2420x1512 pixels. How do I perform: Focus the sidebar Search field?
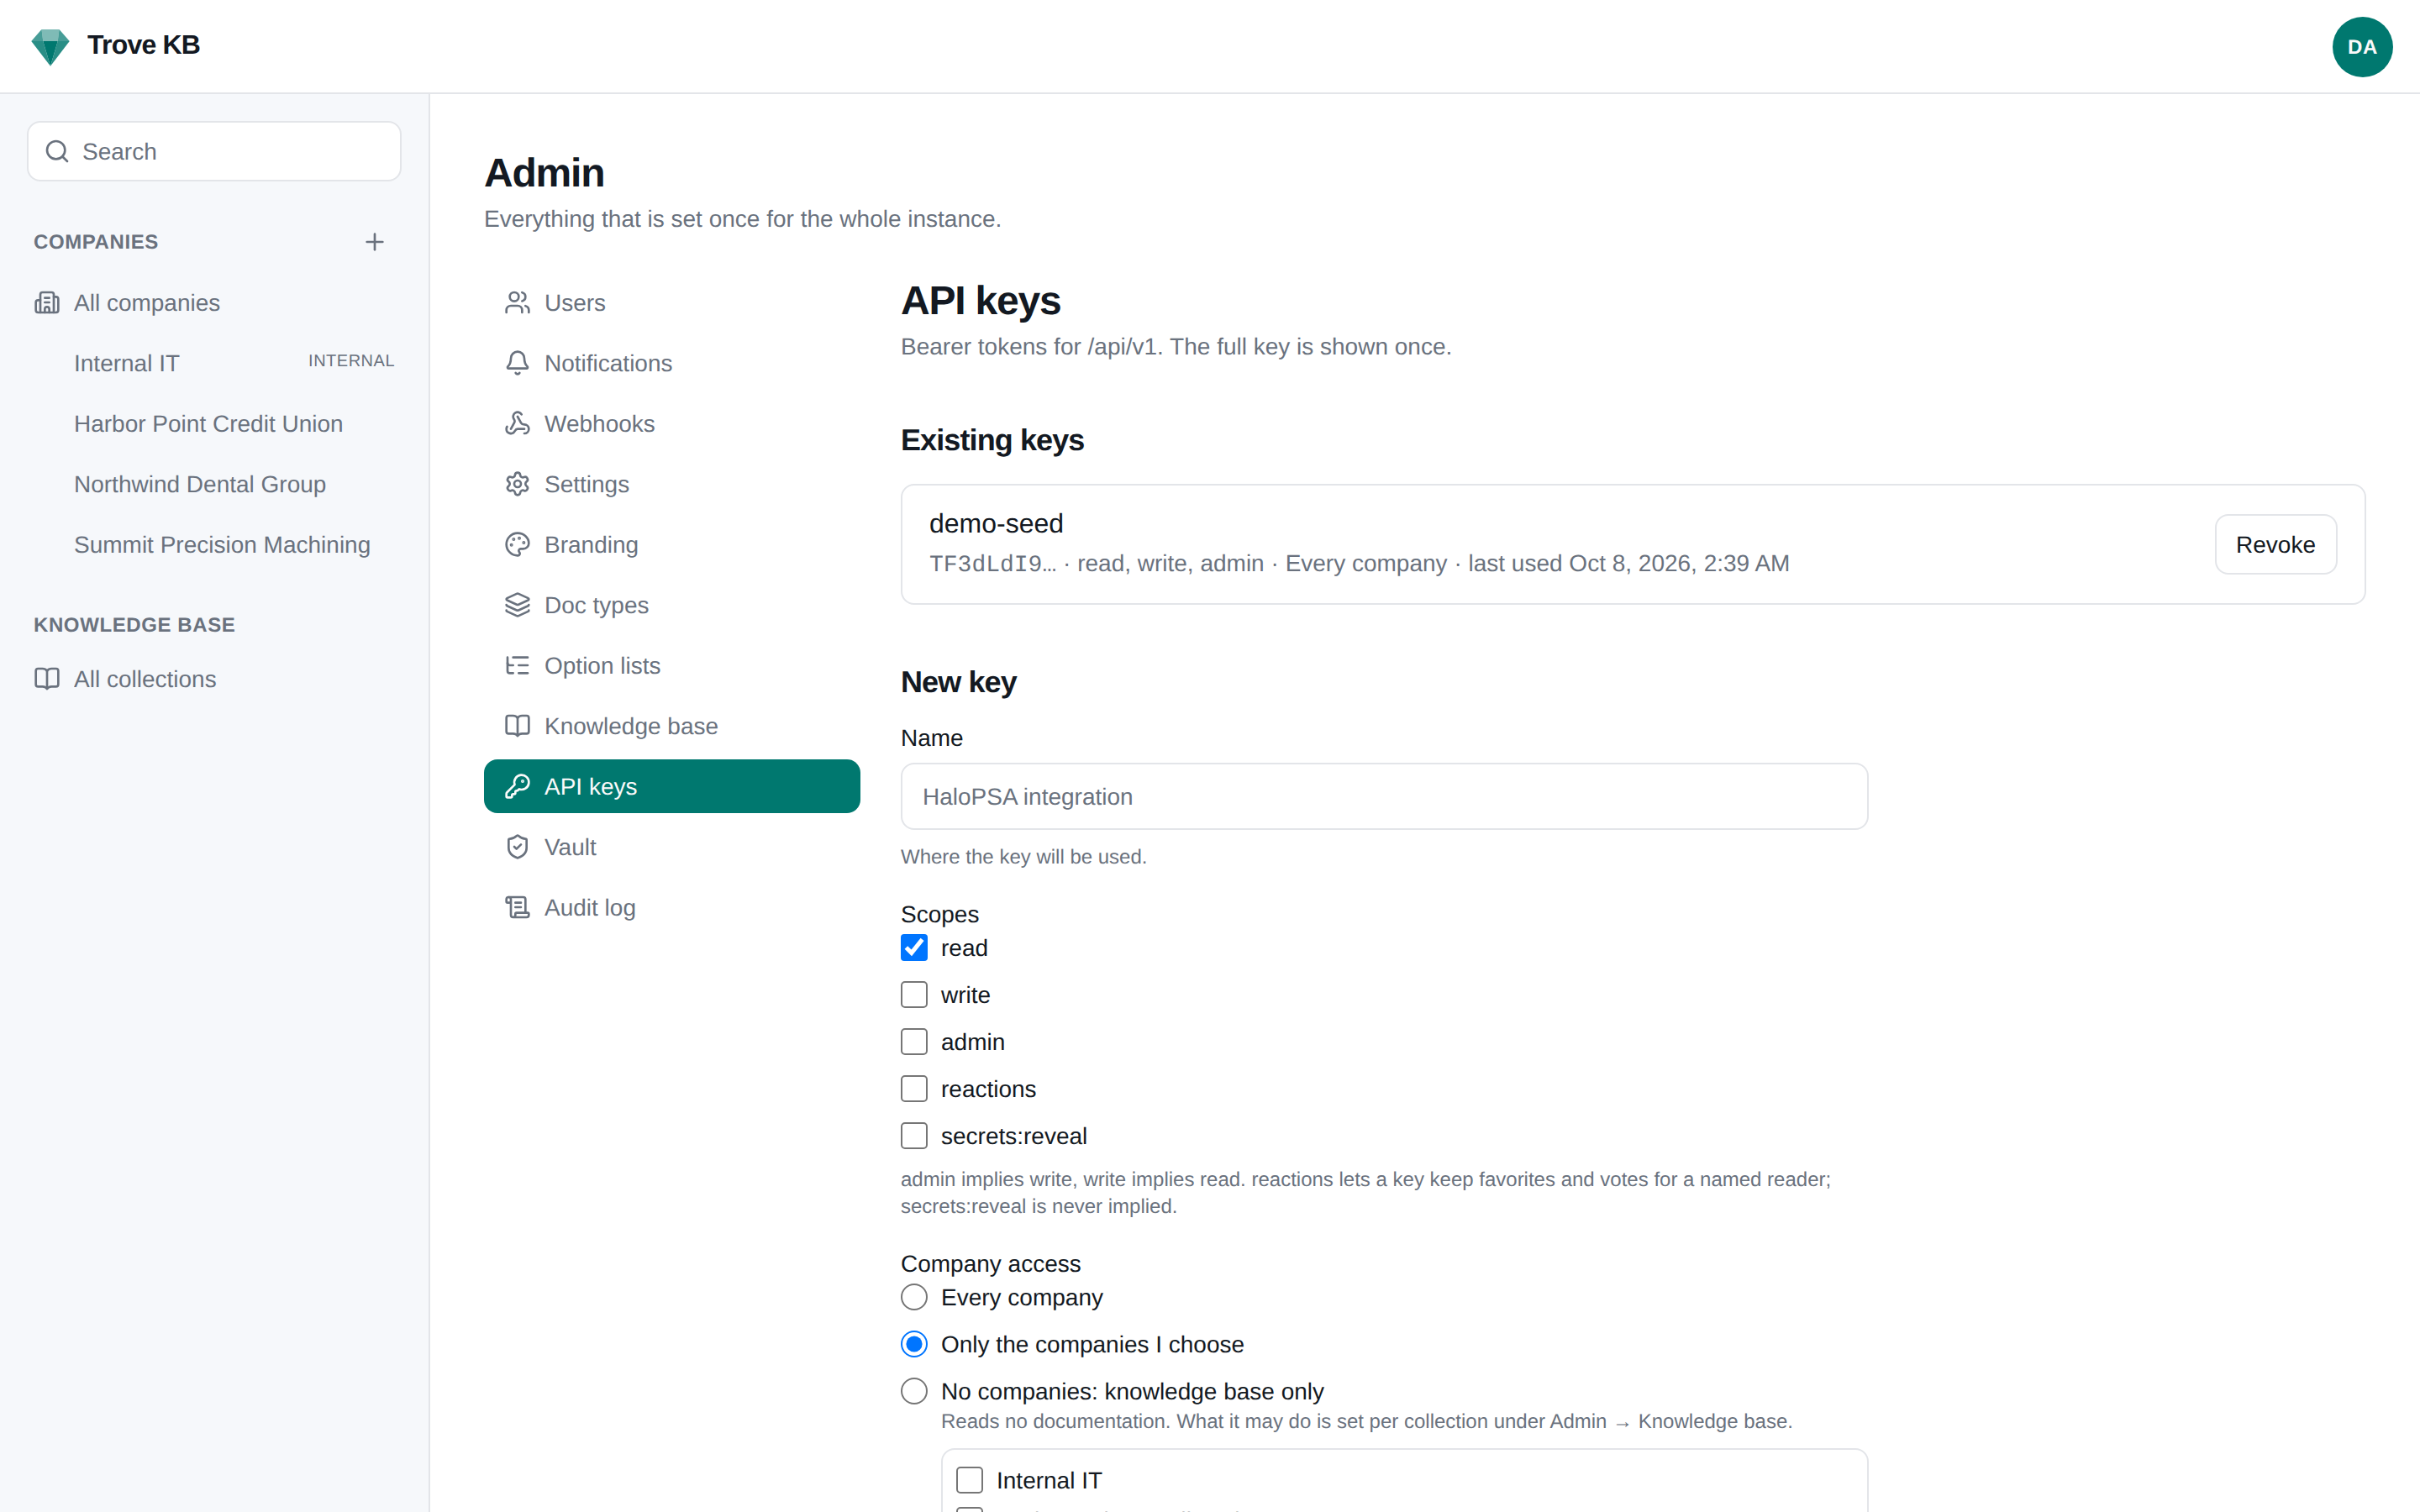pyautogui.click(x=214, y=151)
